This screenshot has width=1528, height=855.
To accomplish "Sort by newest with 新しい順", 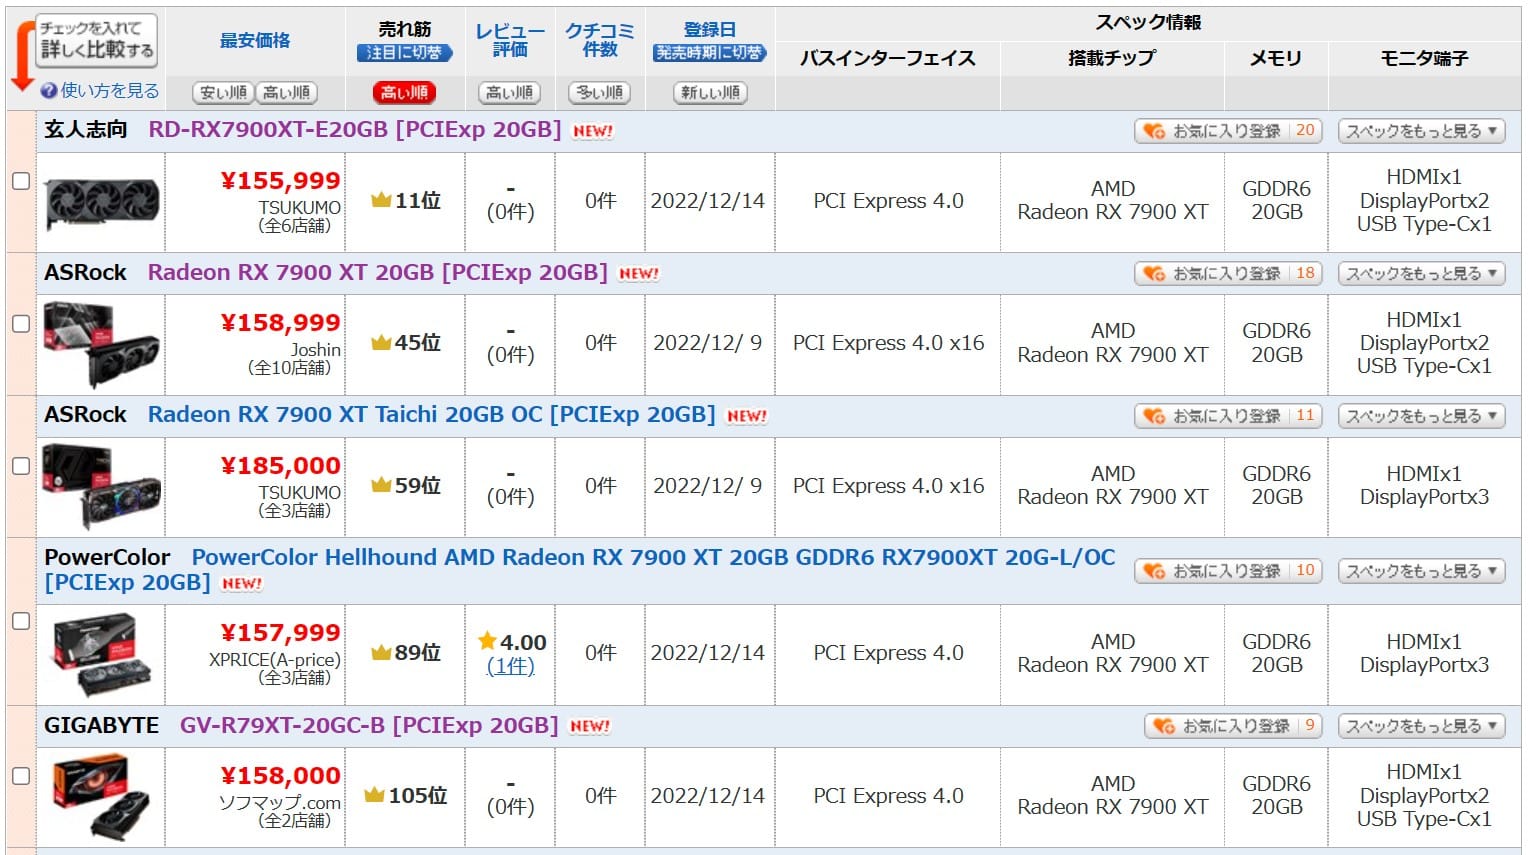I will click(x=710, y=93).
